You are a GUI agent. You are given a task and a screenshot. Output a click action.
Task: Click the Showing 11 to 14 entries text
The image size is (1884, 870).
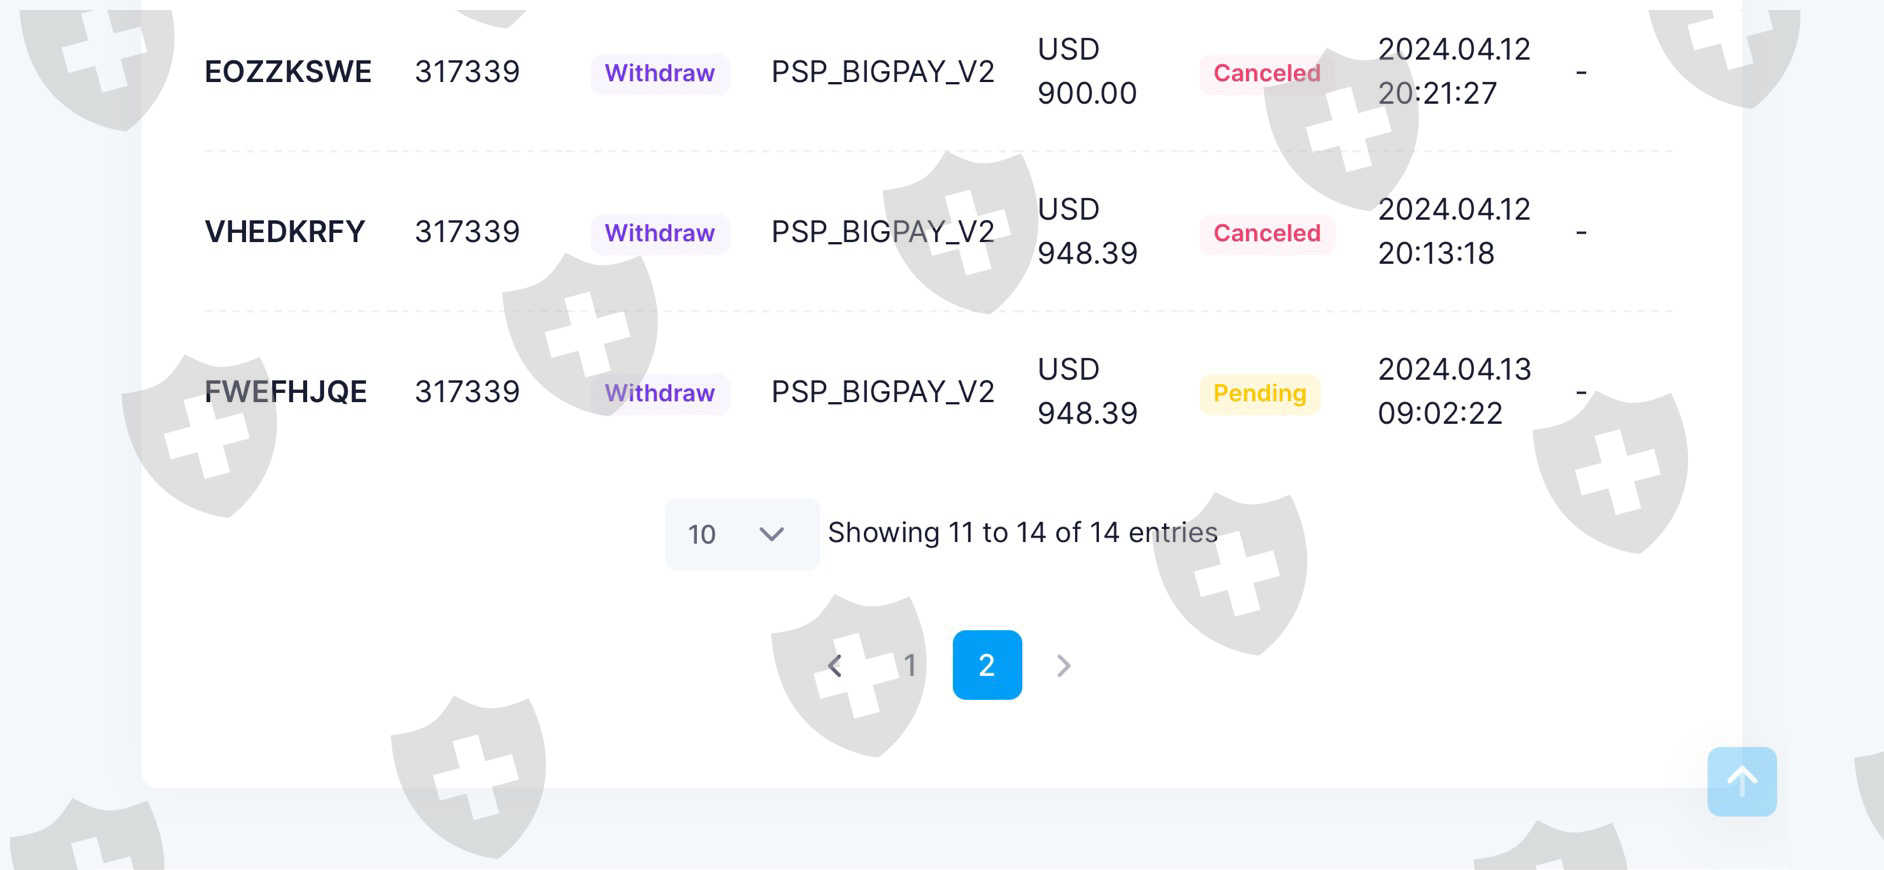[x=1022, y=533]
